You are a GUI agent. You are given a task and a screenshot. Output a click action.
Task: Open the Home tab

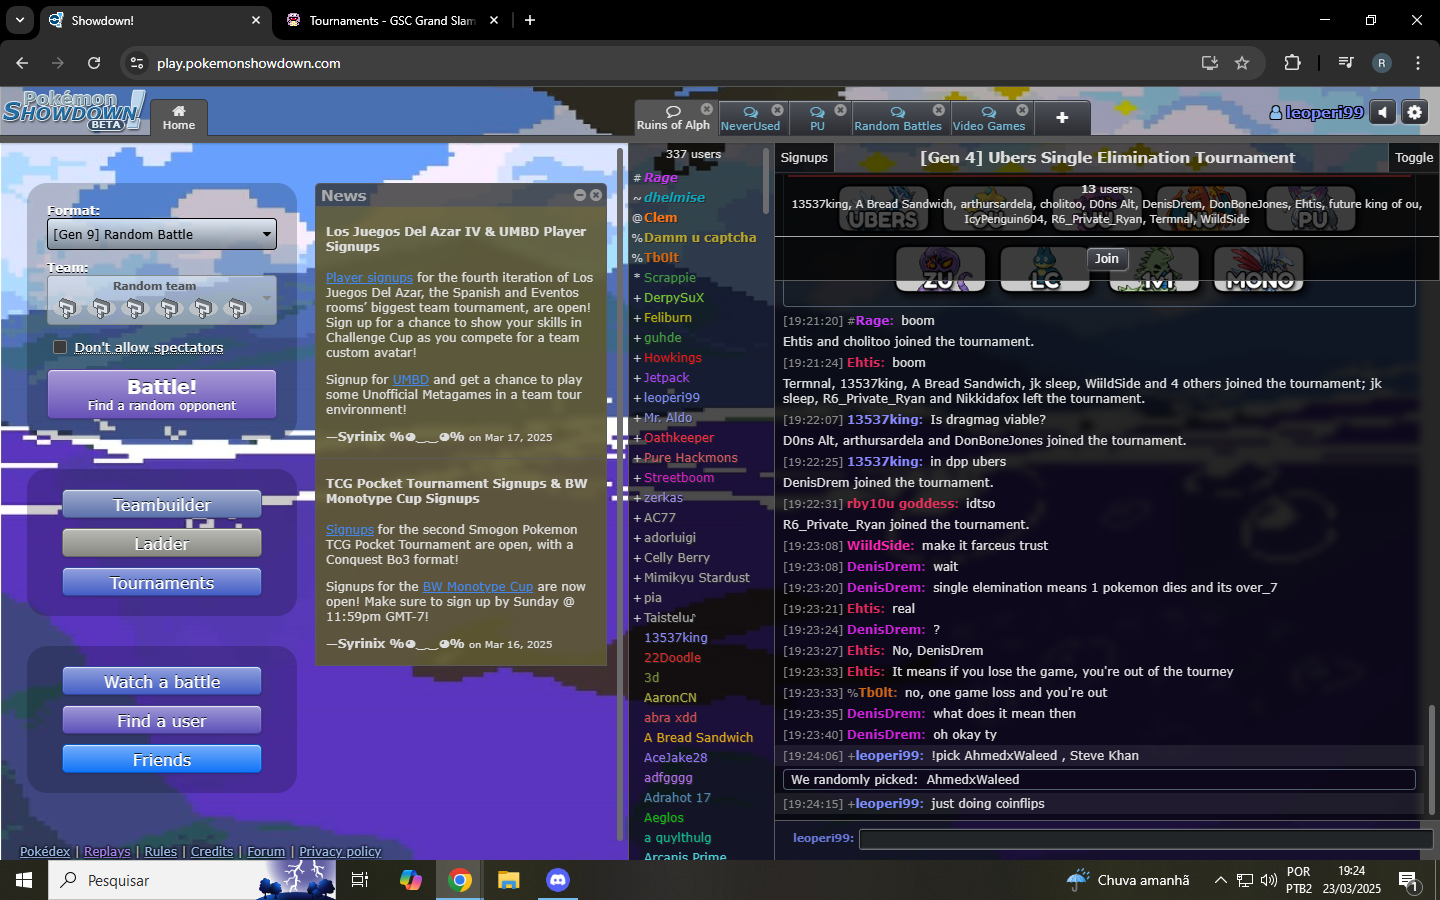(x=179, y=117)
